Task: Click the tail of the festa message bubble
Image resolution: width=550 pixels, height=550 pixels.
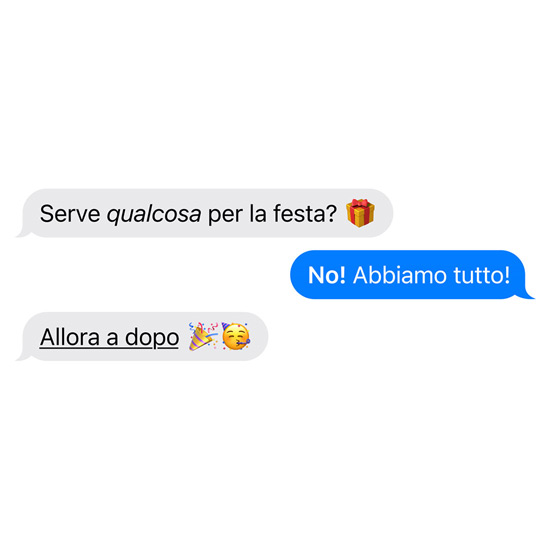Action: 25,232
